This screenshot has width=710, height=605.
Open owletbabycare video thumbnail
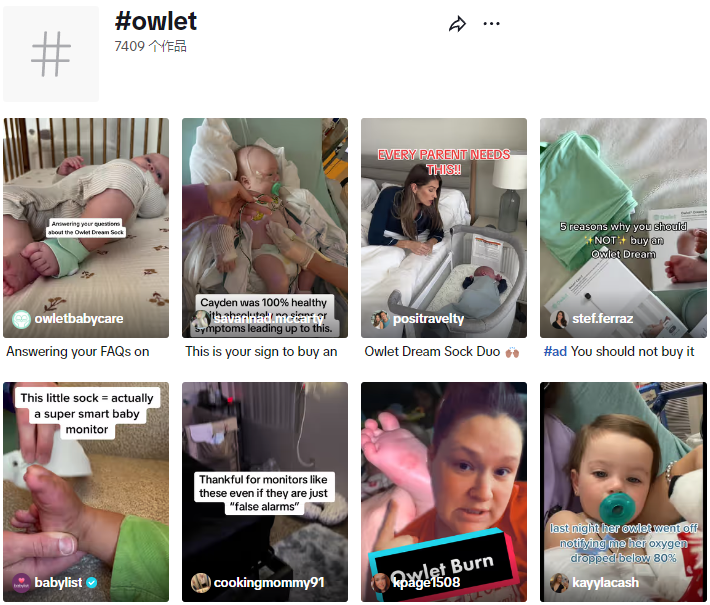(x=86, y=228)
